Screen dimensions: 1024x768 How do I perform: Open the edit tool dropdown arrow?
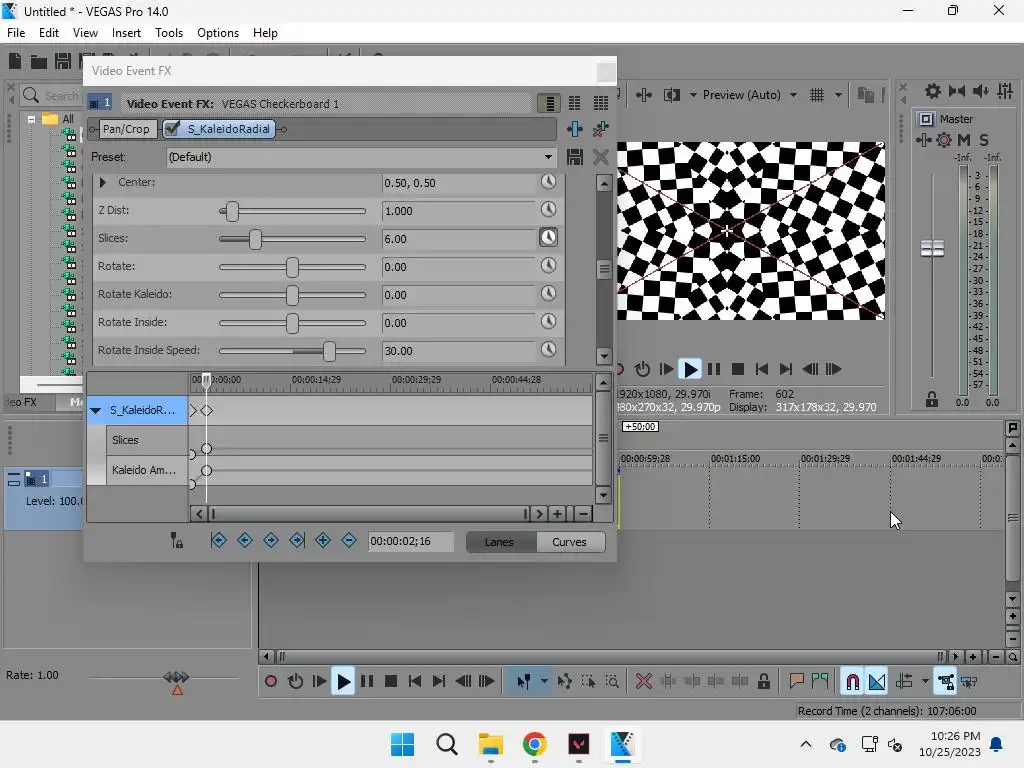(x=544, y=681)
